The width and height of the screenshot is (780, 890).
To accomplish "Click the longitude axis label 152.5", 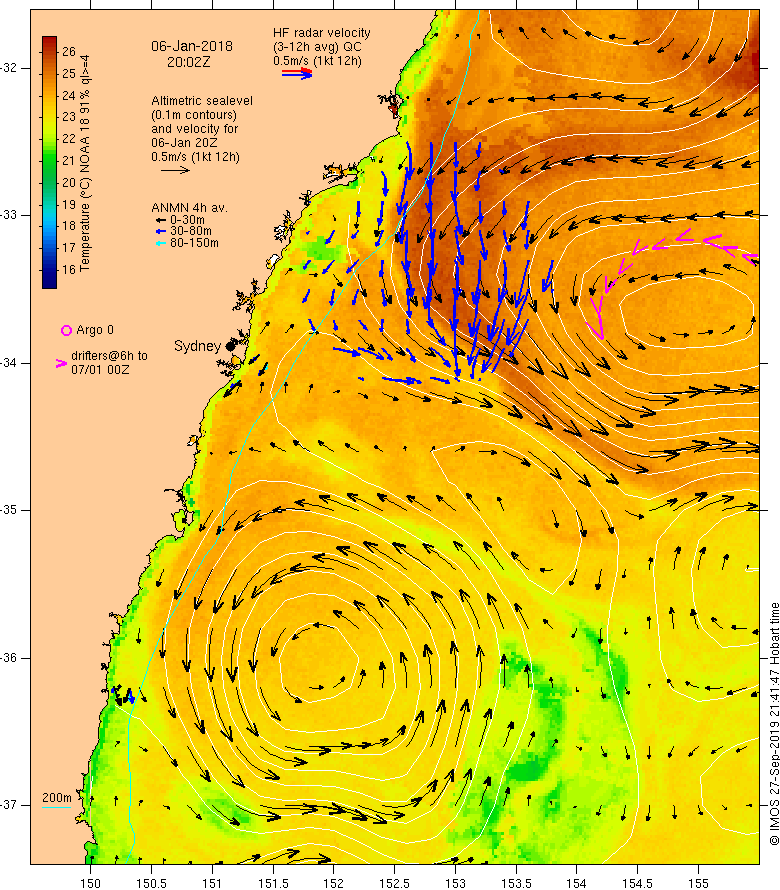I will coord(394,883).
